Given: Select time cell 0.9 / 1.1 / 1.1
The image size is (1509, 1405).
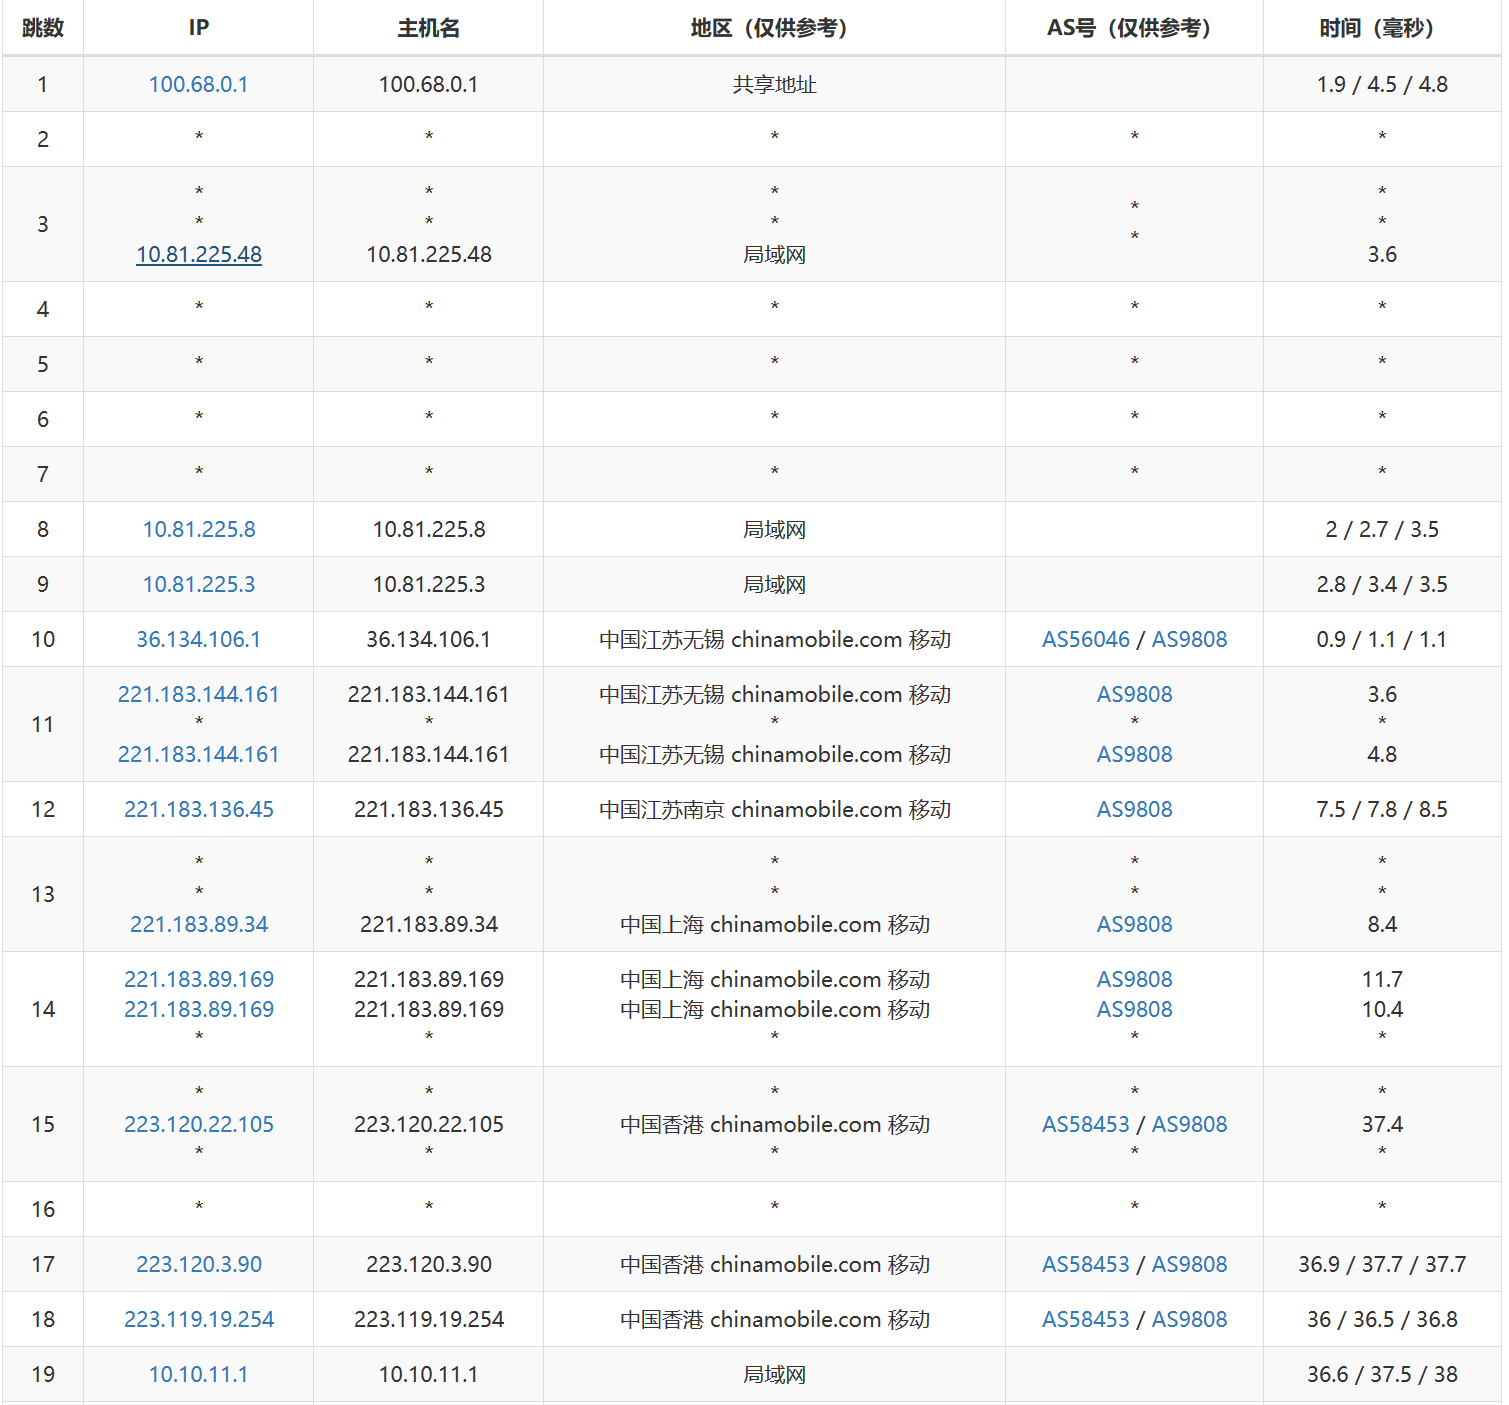Looking at the screenshot, I should coord(1382,639).
